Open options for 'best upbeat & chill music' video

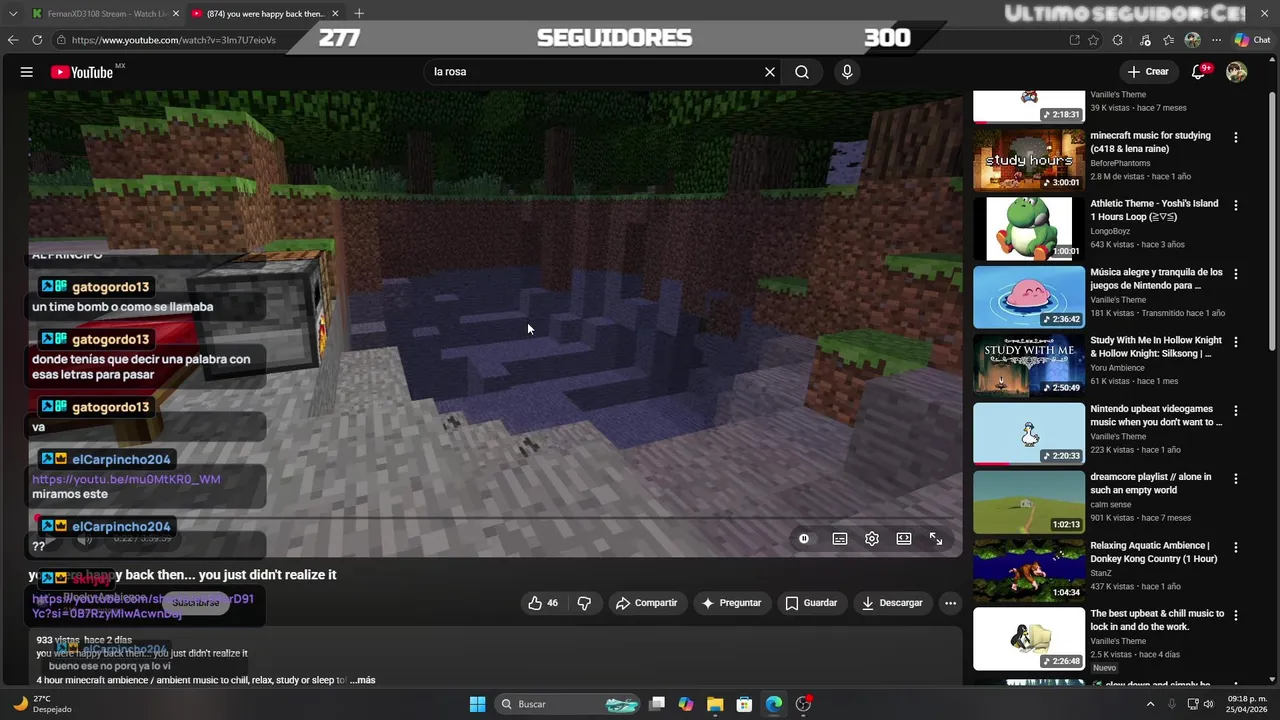(1235, 616)
